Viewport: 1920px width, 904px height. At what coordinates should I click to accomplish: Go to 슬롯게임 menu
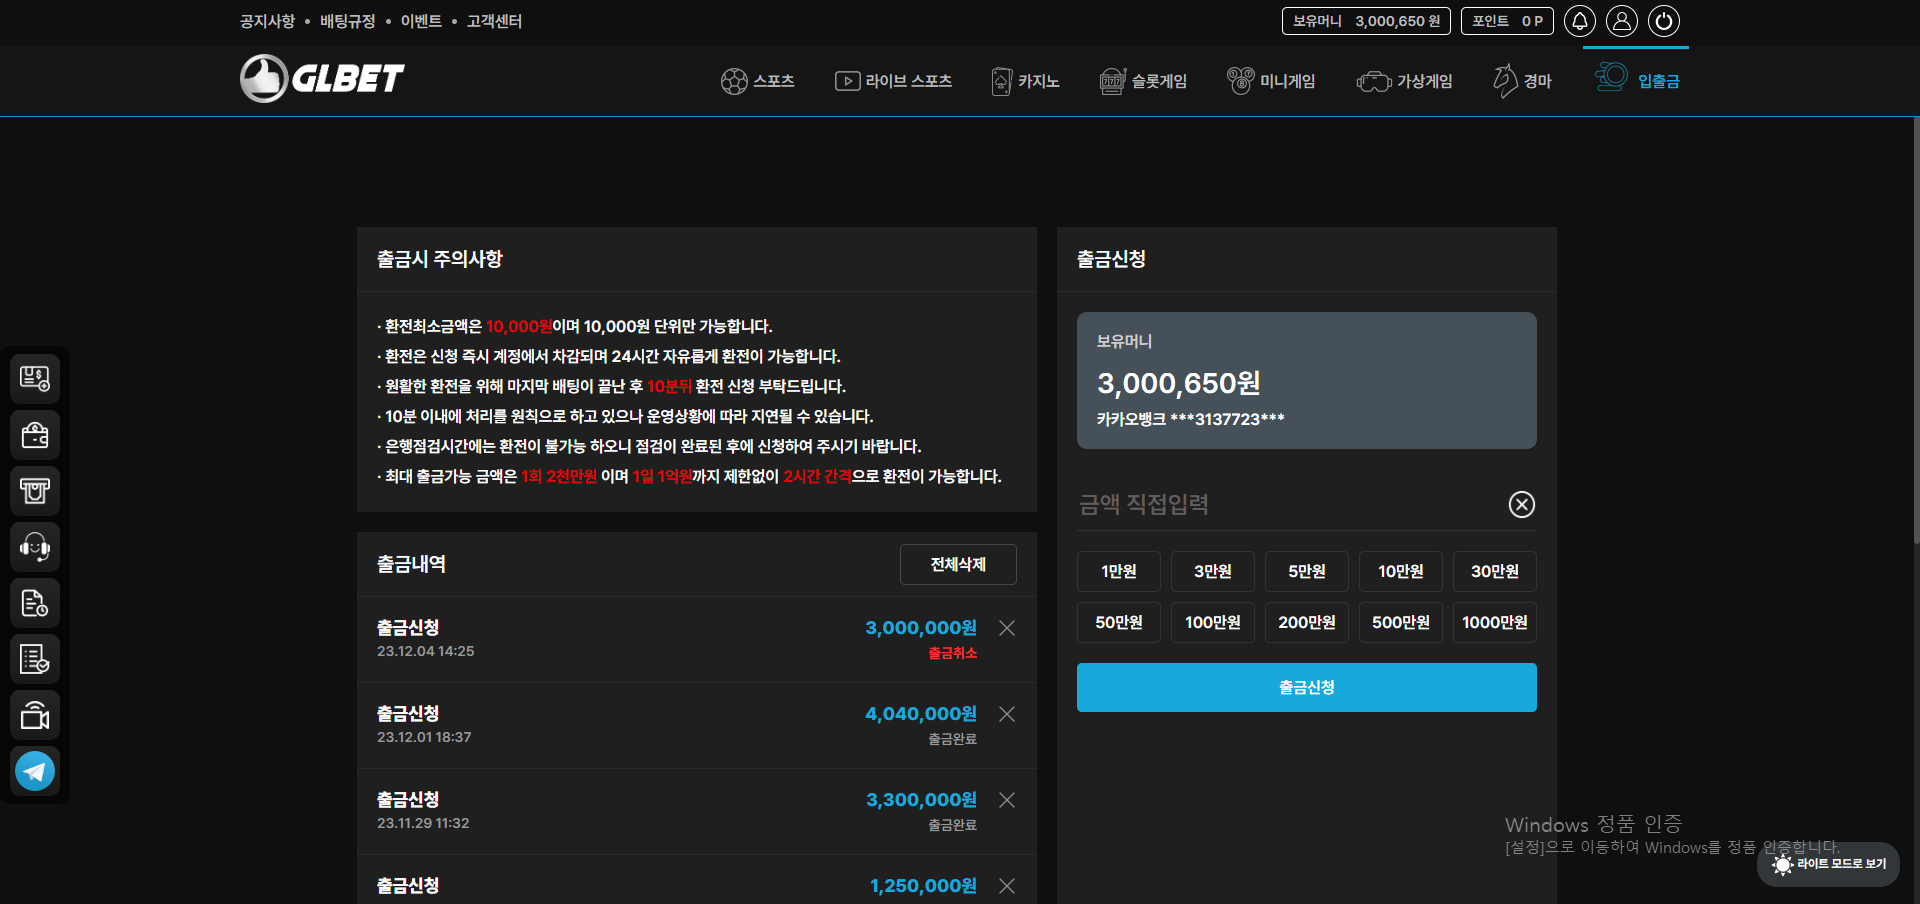click(x=1143, y=81)
